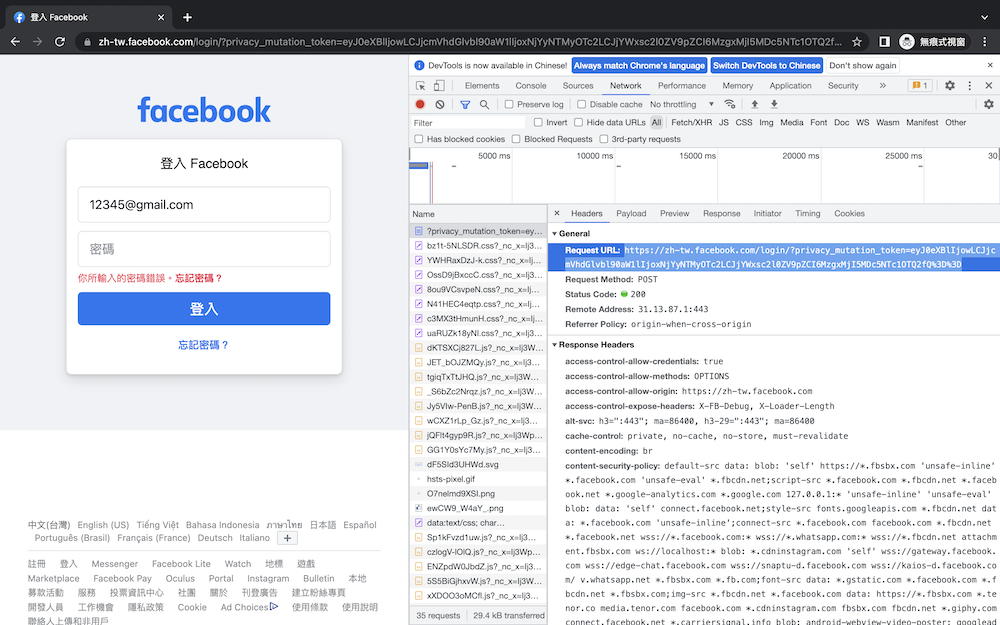Open incognito profile indicator

934,42
